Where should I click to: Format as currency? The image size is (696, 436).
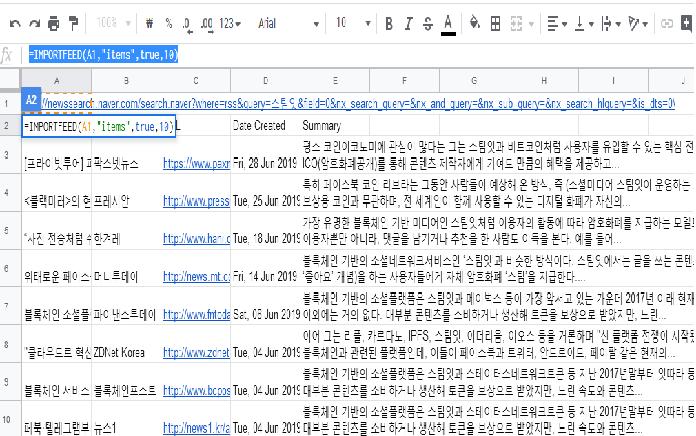click(x=150, y=23)
